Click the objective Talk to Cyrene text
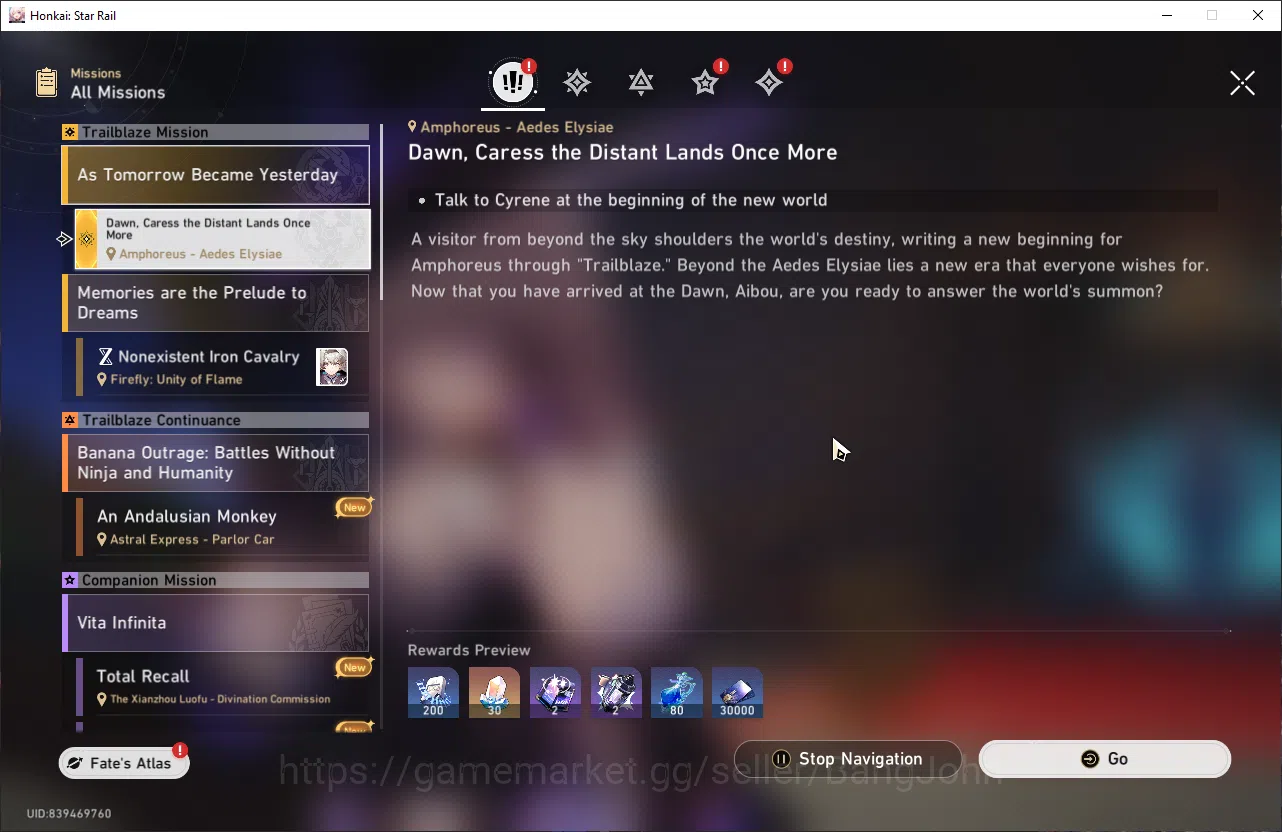The width and height of the screenshot is (1282, 832). (x=631, y=200)
